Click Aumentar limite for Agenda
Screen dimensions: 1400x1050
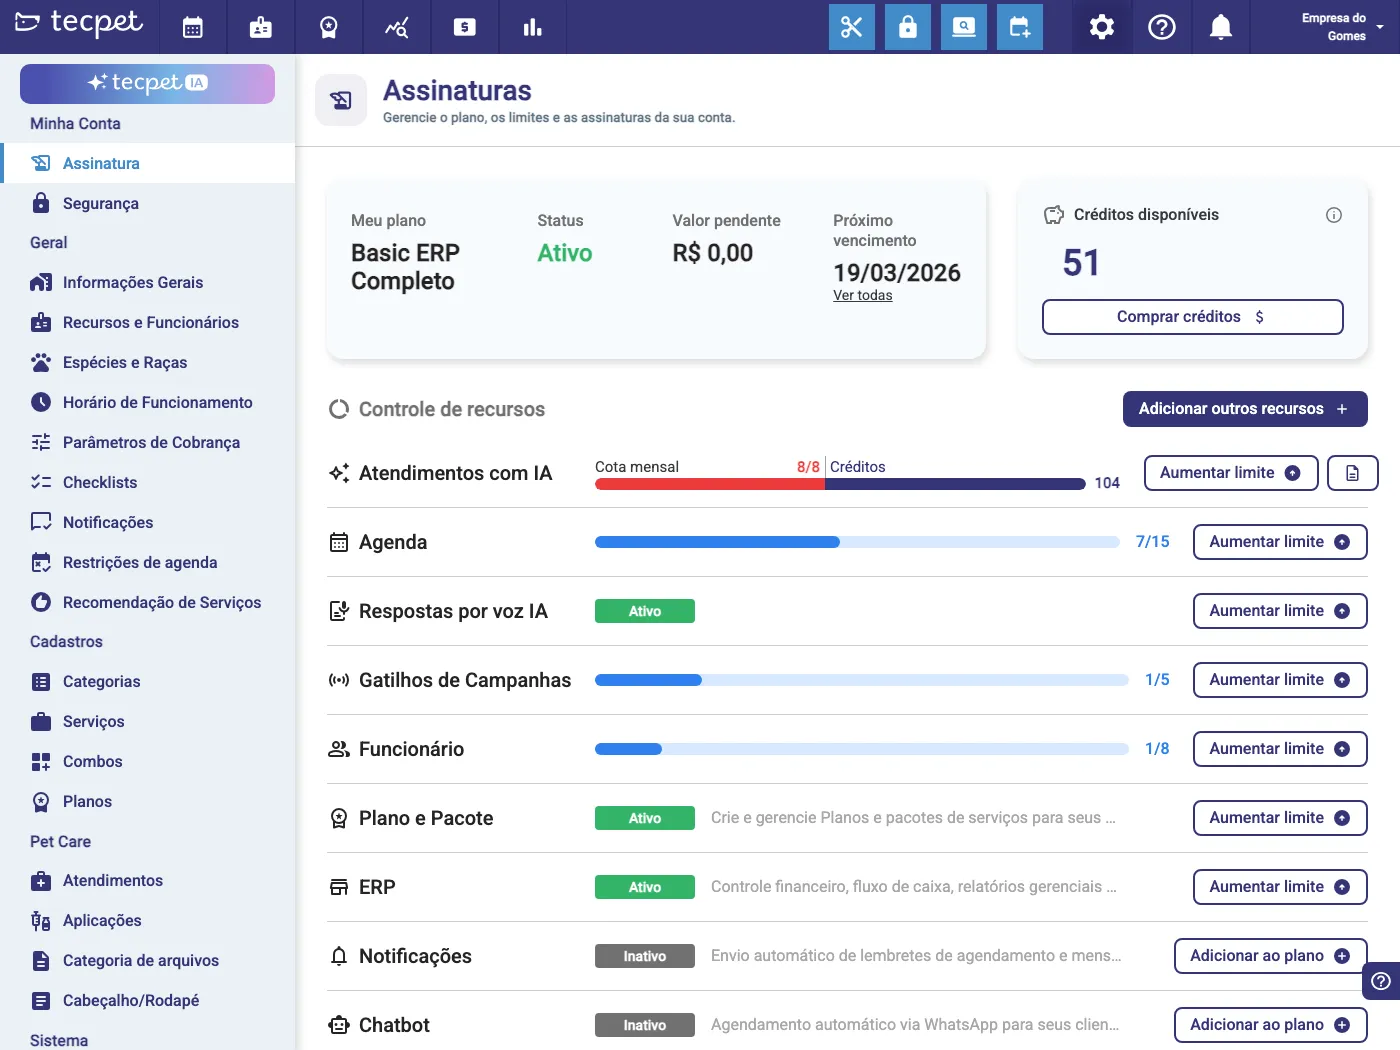click(1280, 542)
